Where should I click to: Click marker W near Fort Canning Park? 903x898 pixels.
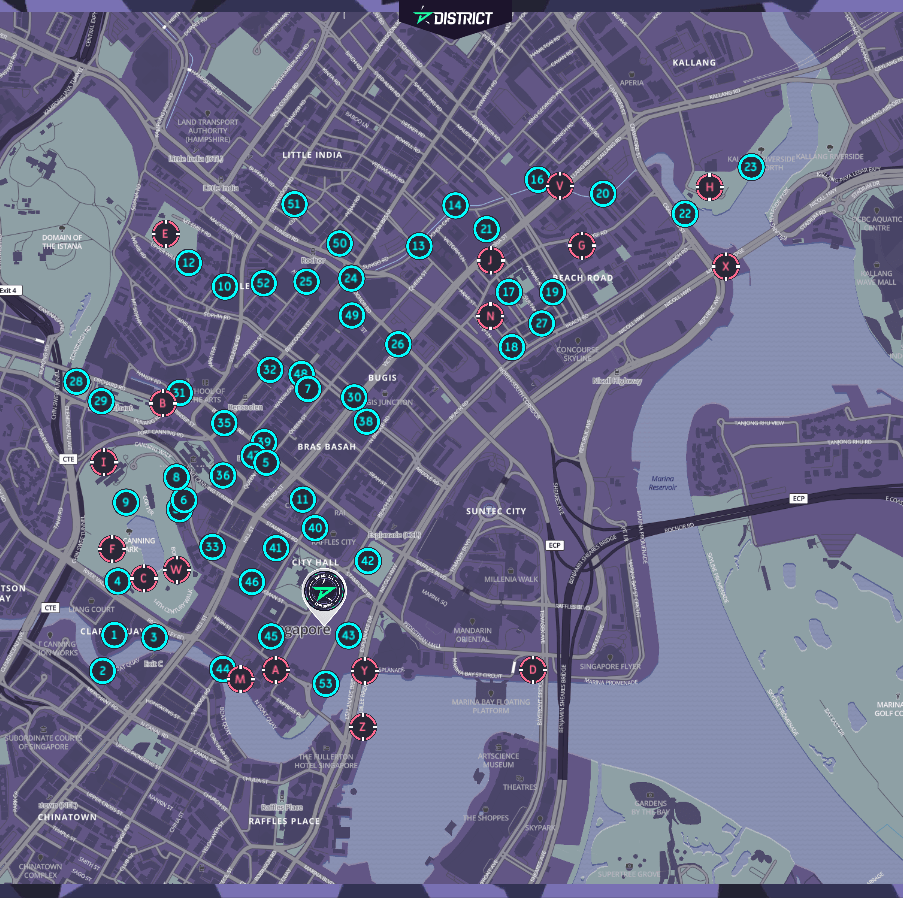click(x=176, y=568)
